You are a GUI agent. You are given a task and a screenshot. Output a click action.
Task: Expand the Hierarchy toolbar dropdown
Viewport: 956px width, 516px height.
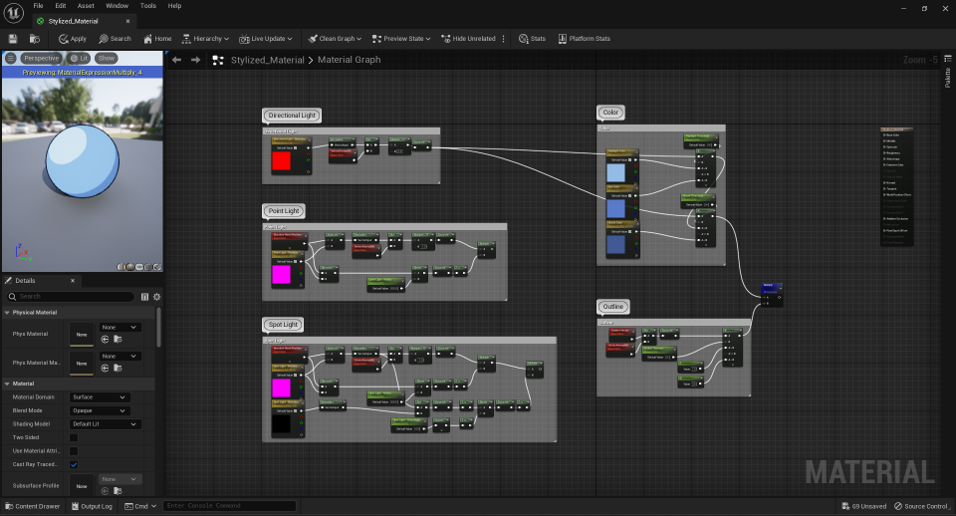(x=205, y=39)
